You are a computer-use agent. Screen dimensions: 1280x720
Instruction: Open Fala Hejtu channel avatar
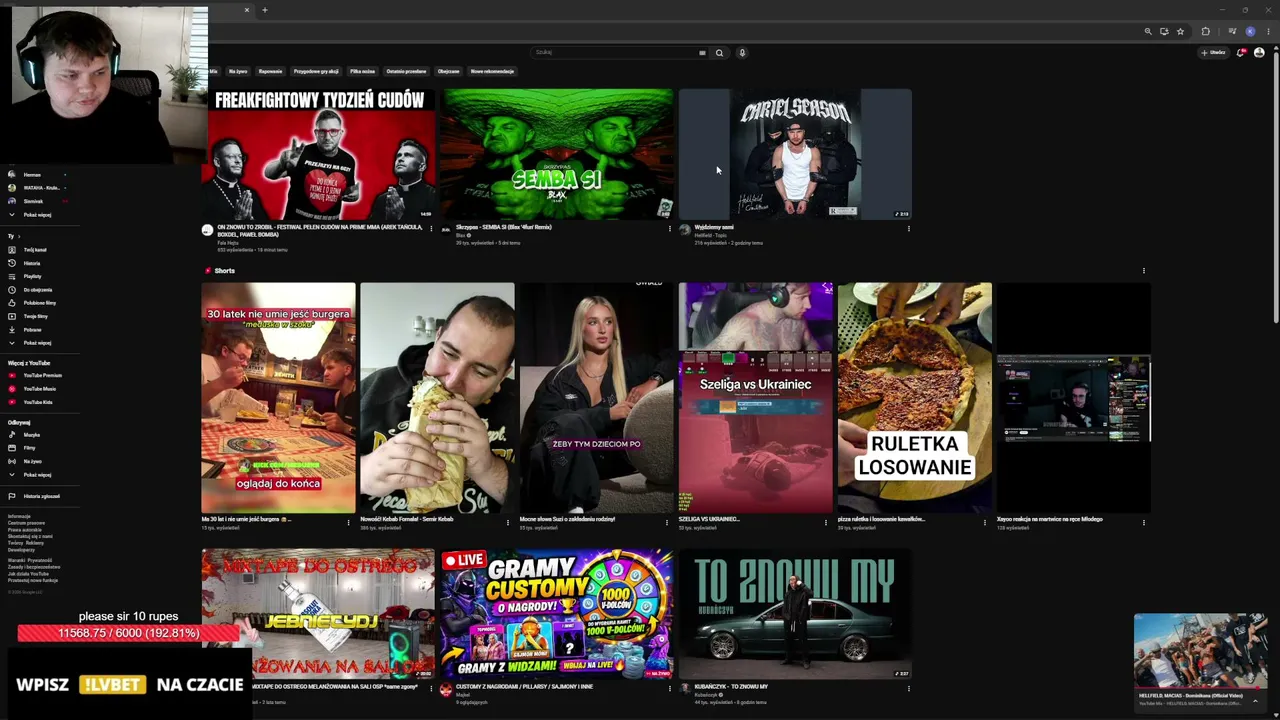(x=207, y=230)
